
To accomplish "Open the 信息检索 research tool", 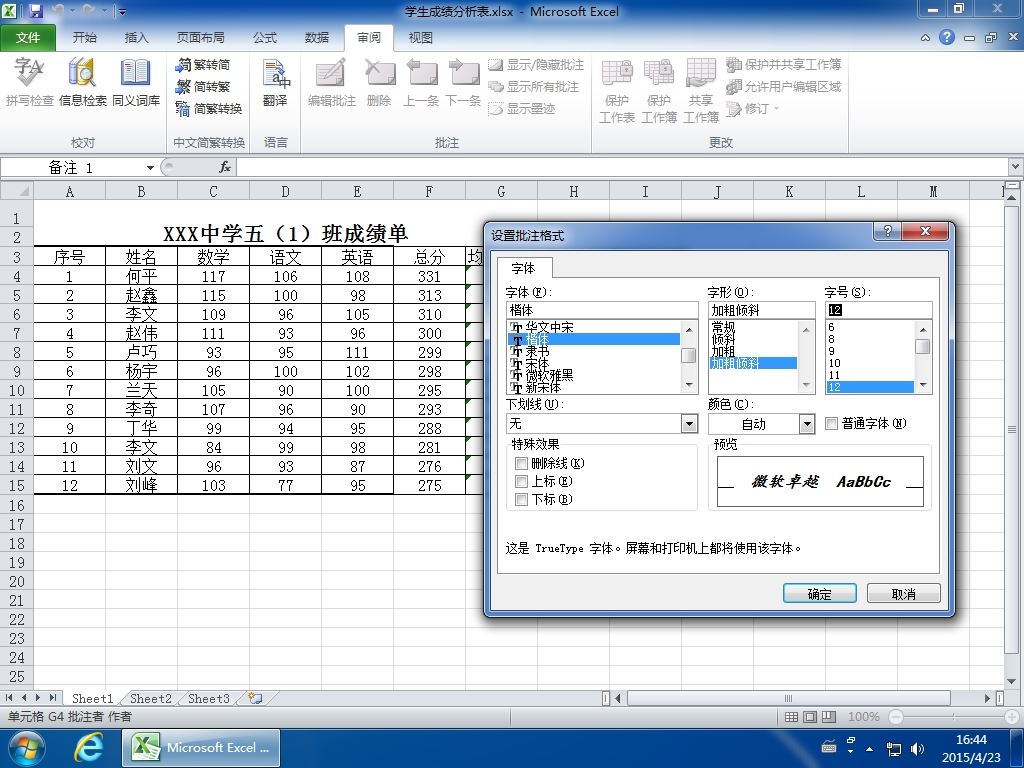I will 82,82.
